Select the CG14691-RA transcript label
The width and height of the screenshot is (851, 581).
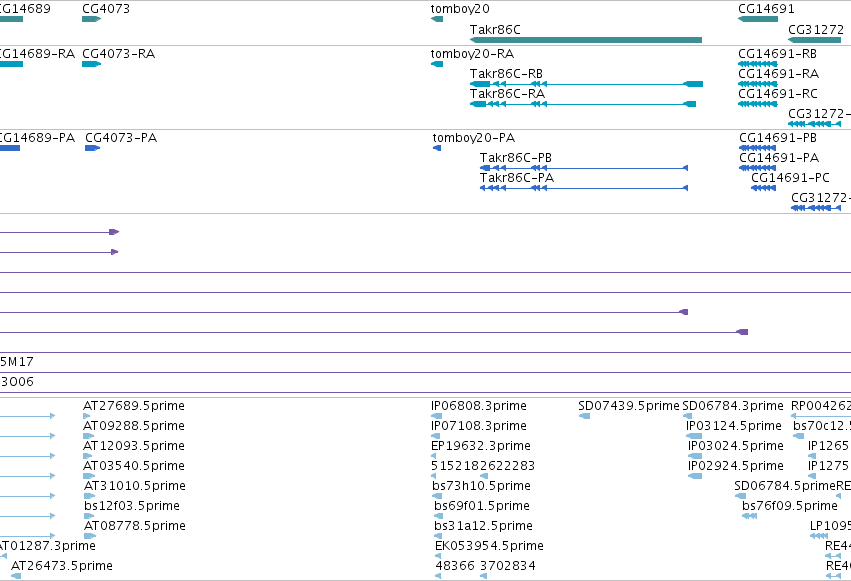[x=778, y=74]
